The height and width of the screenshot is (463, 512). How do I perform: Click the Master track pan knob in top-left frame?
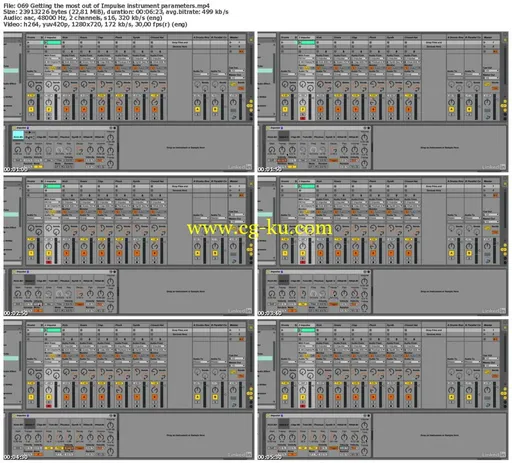point(233,102)
